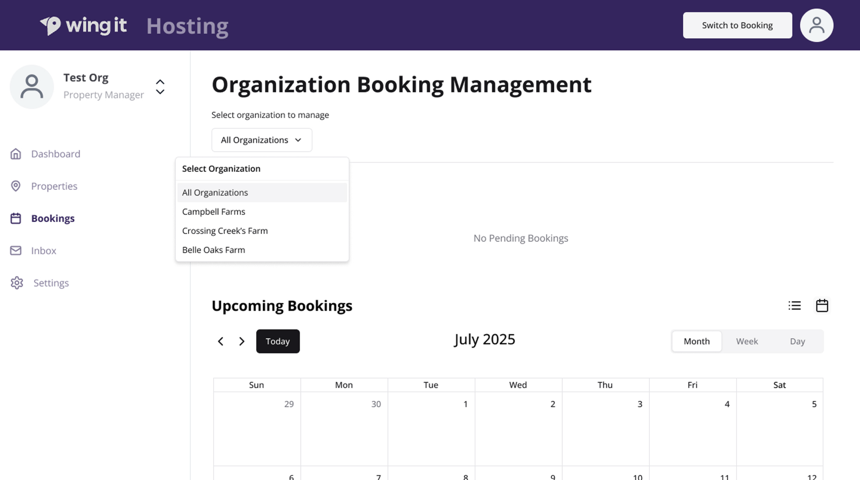This screenshot has width=860, height=480.
Task: Click calendar cell for June 30
Action: (344, 429)
